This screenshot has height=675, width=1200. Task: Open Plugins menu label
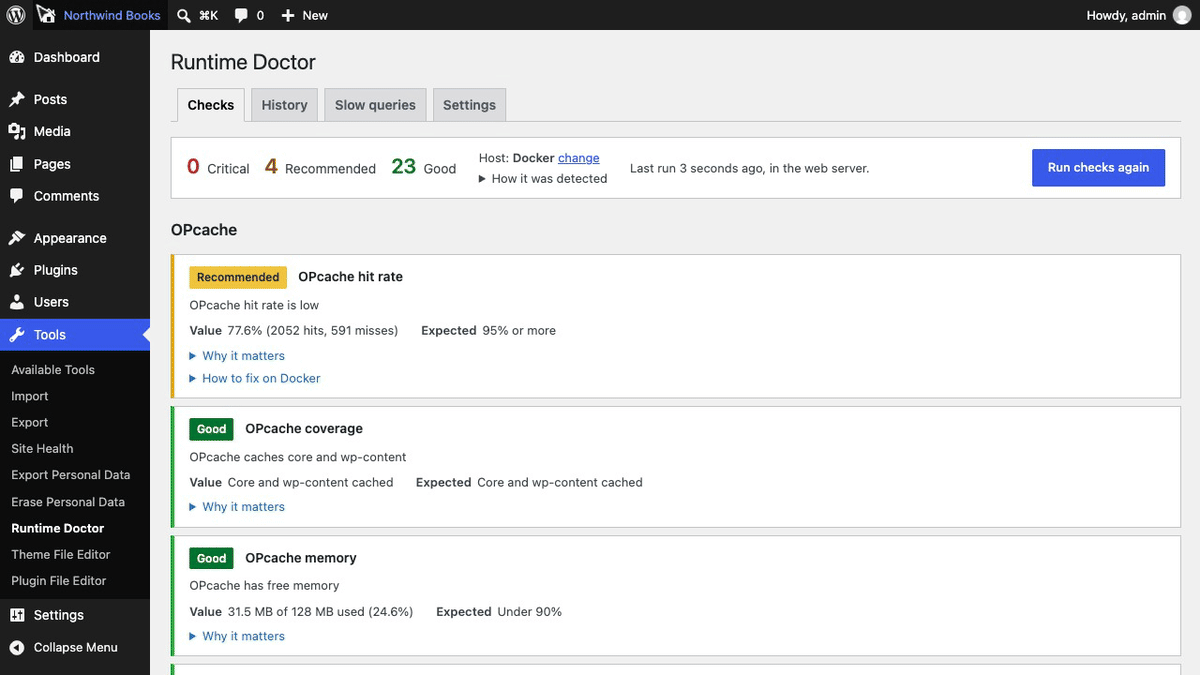pyautogui.click(x=56, y=270)
